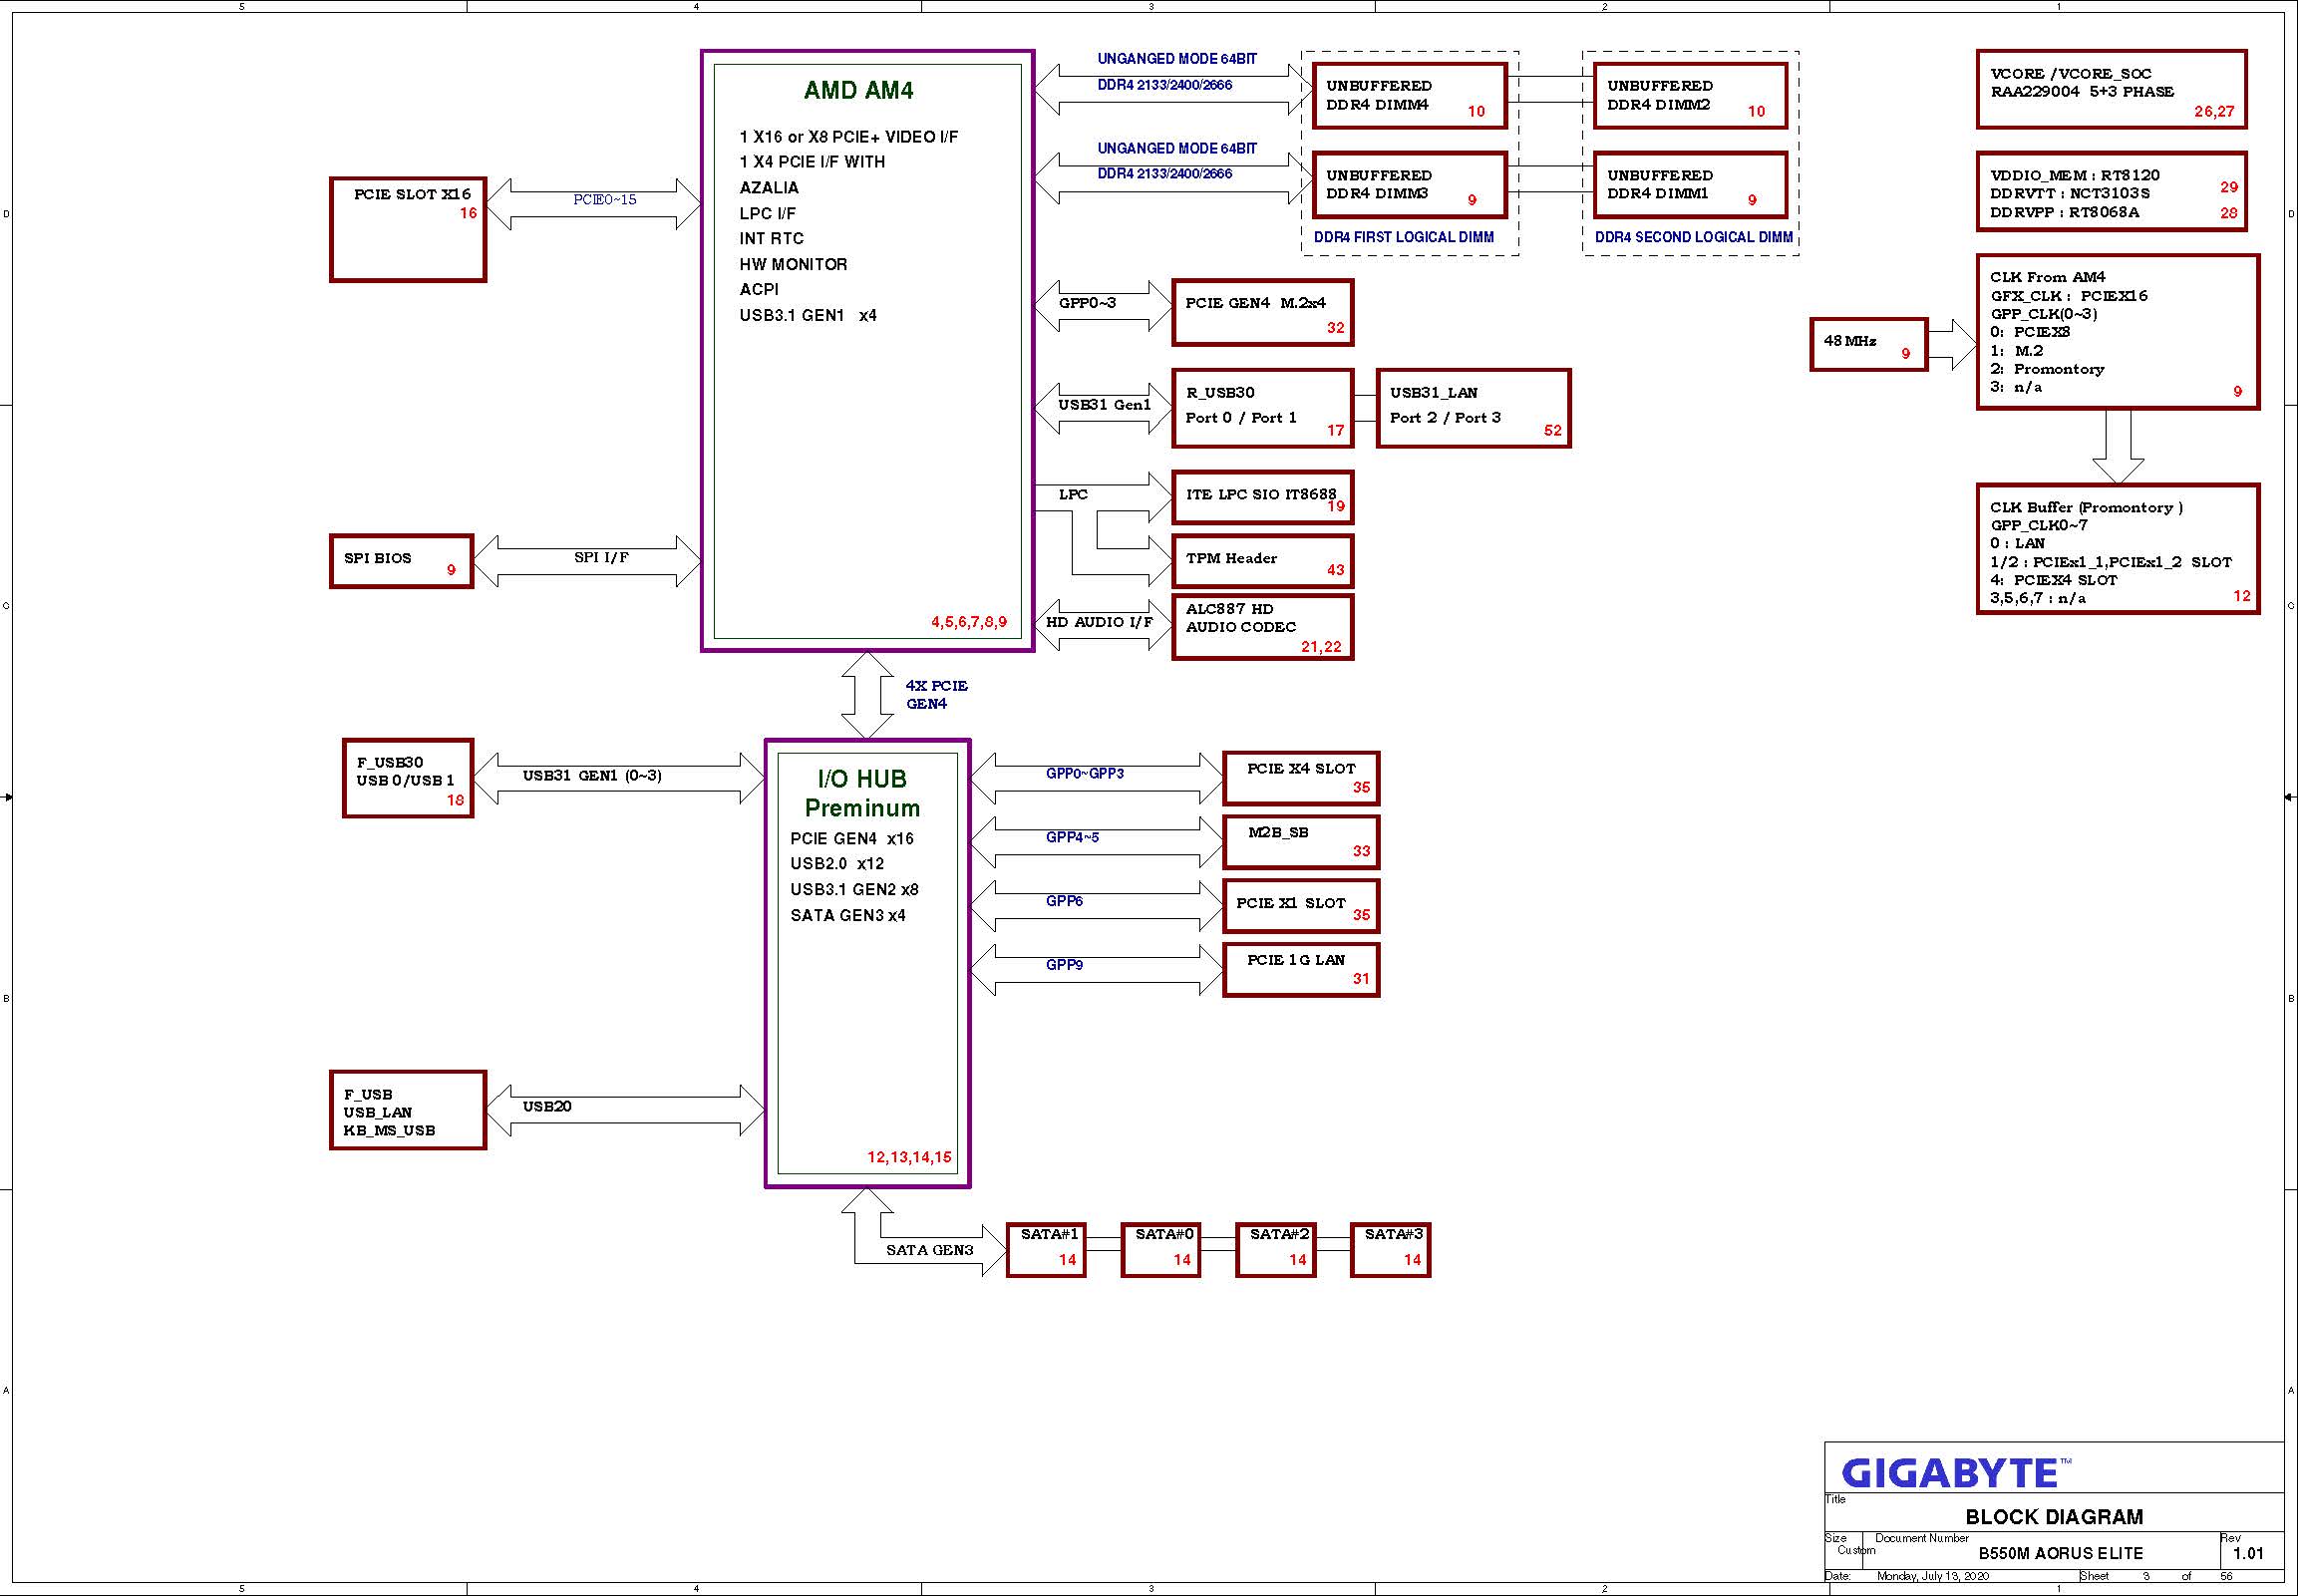The width and height of the screenshot is (2298, 1596).
Task: Select document number "B550M AORUS ELITE"
Action: point(2061,1554)
